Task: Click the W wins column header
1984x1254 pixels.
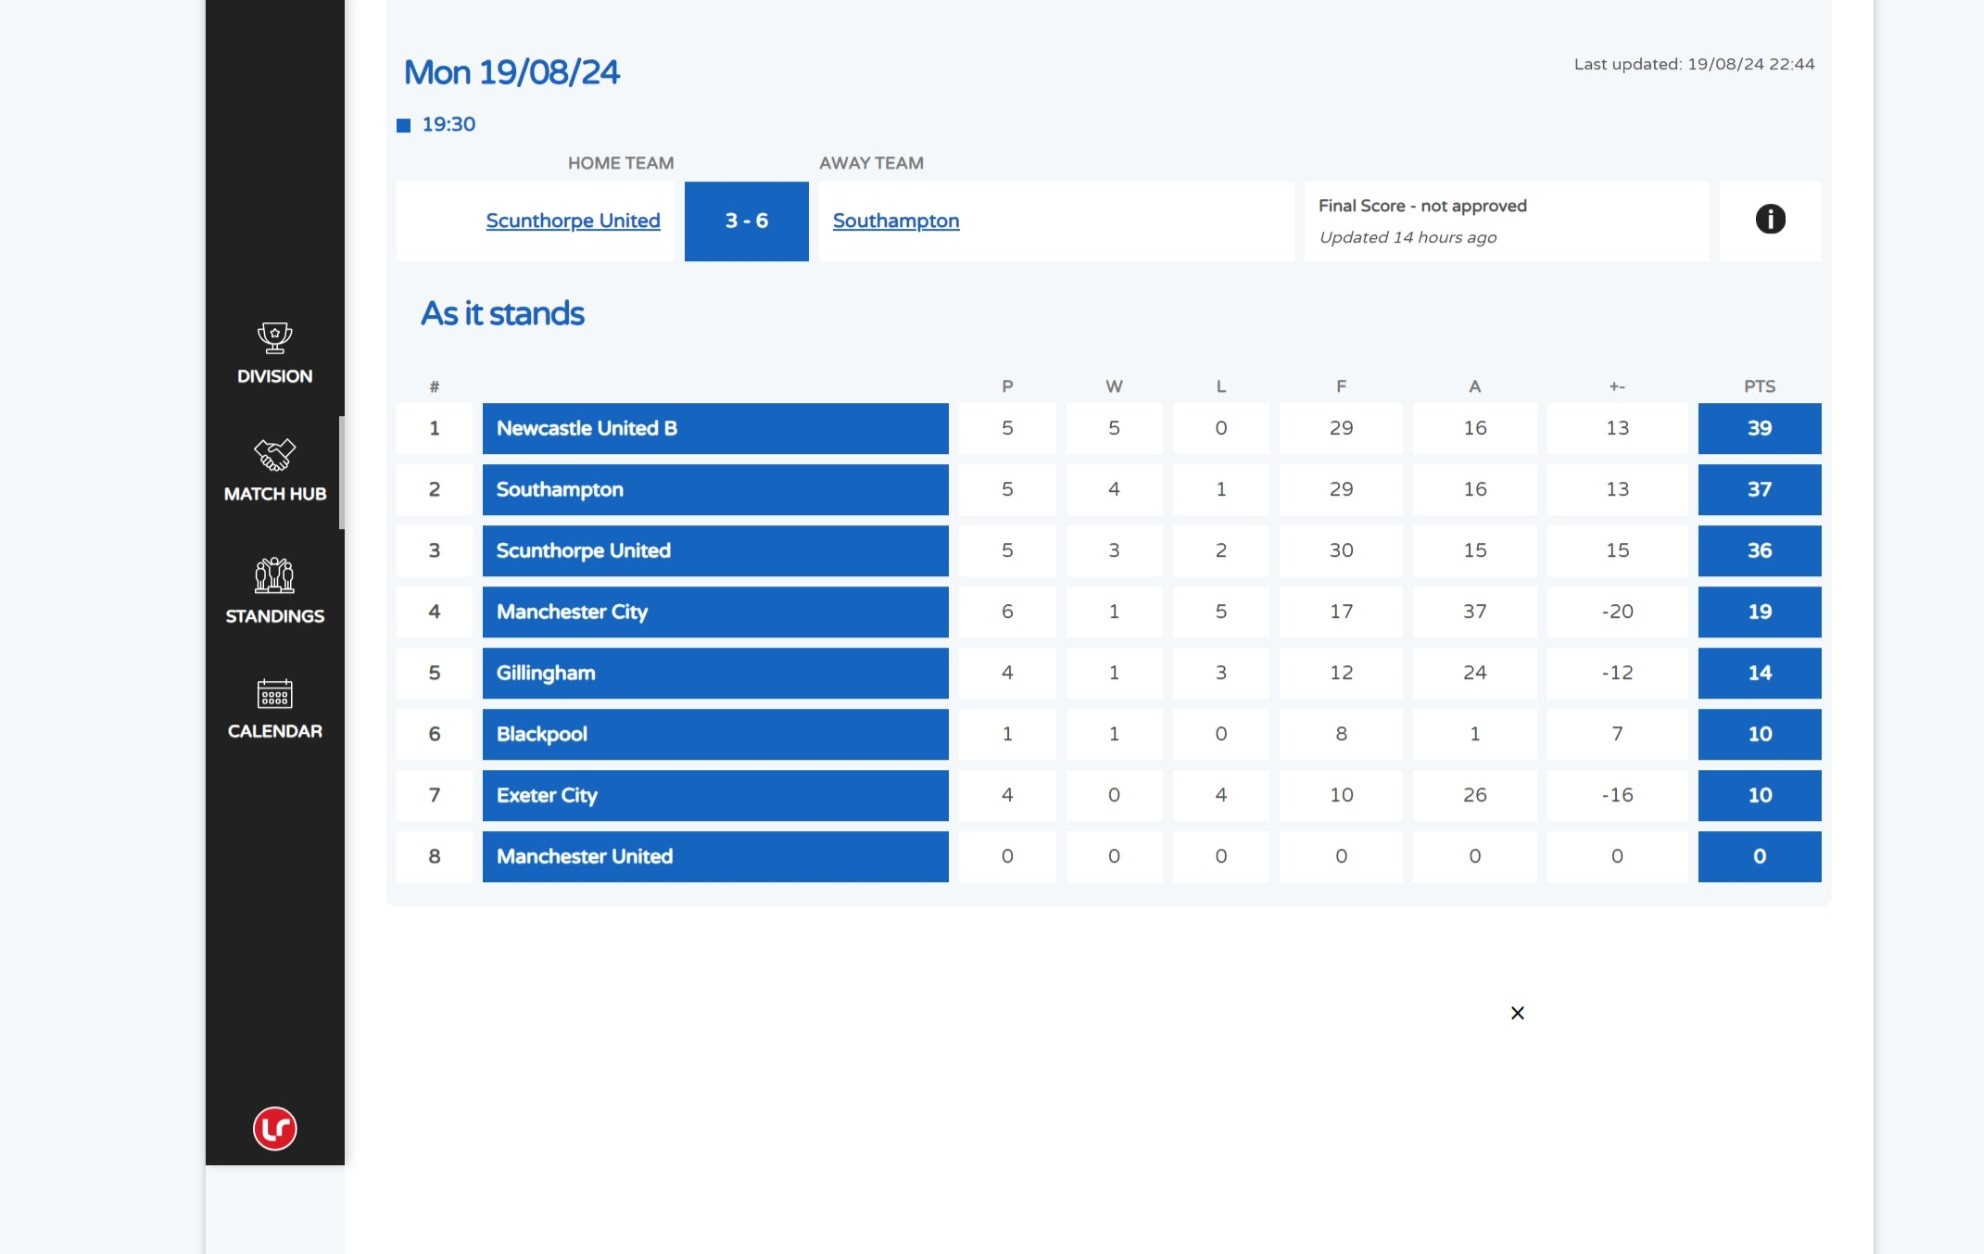Action: point(1114,386)
